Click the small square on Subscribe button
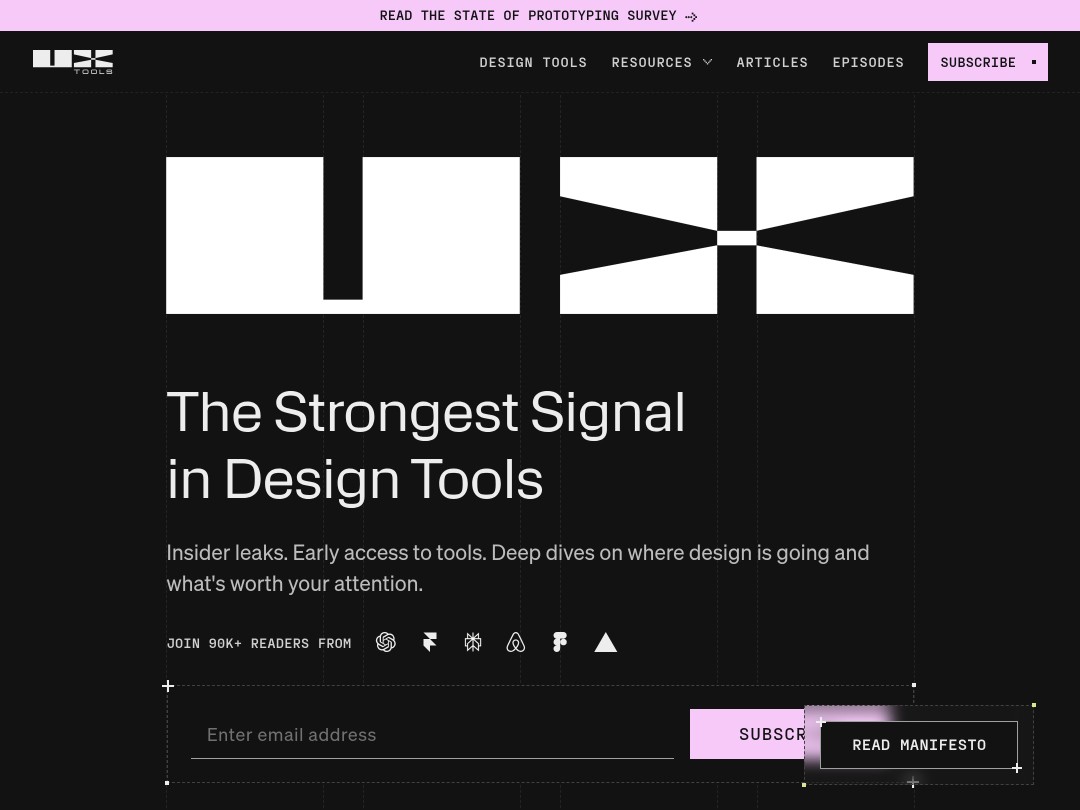Image resolution: width=1080 pixels, height=810 pixels. [x=1033, y=61]
